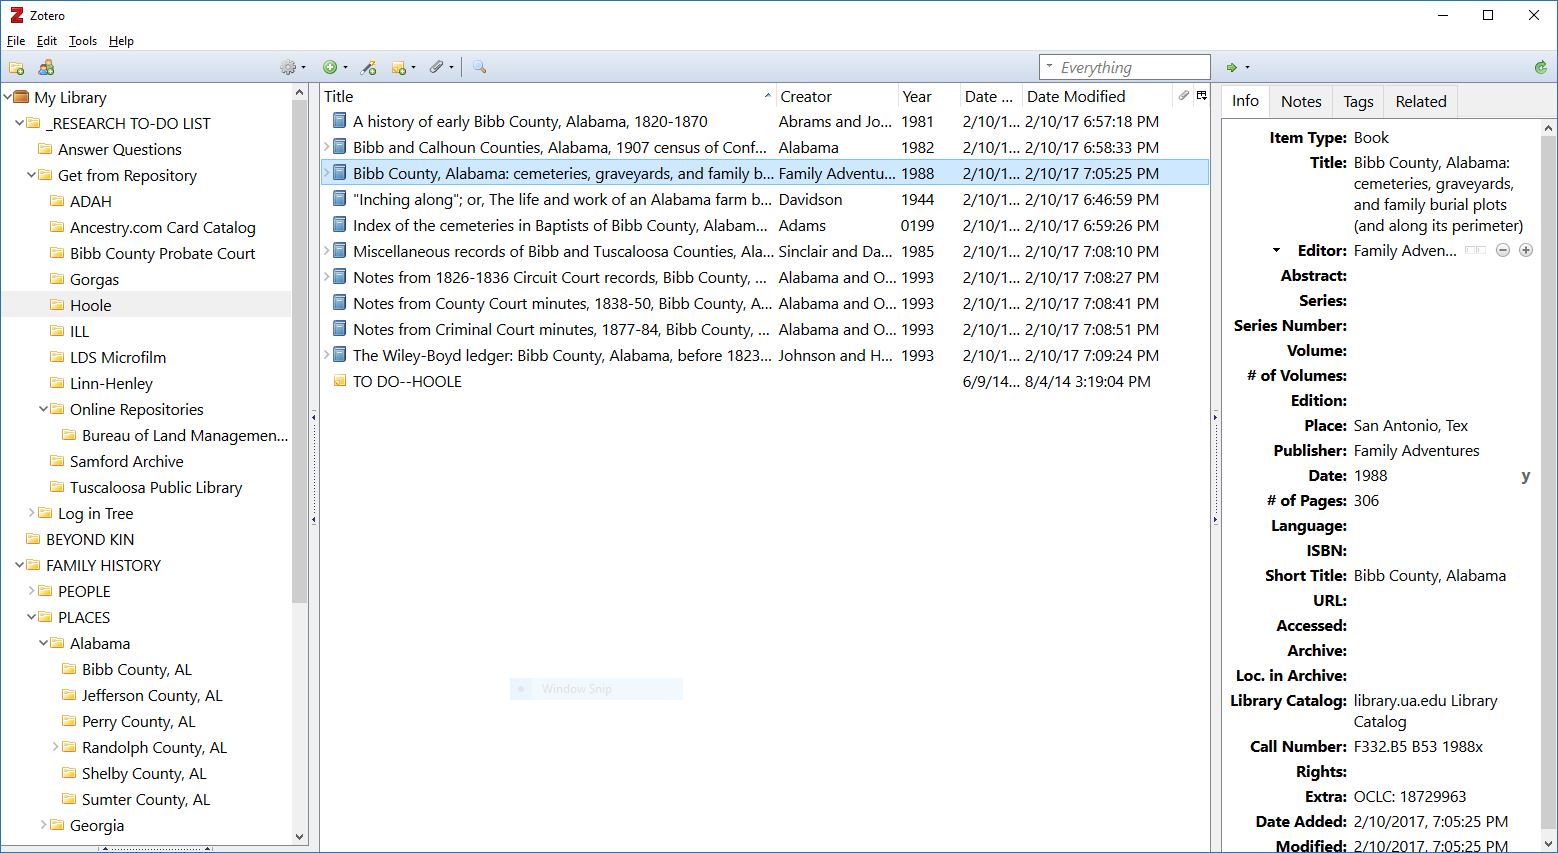Open search mode dropdown in search box
Image resolution: width=1558 pixels, height=853 pixels.
[x=1050, y=67]
